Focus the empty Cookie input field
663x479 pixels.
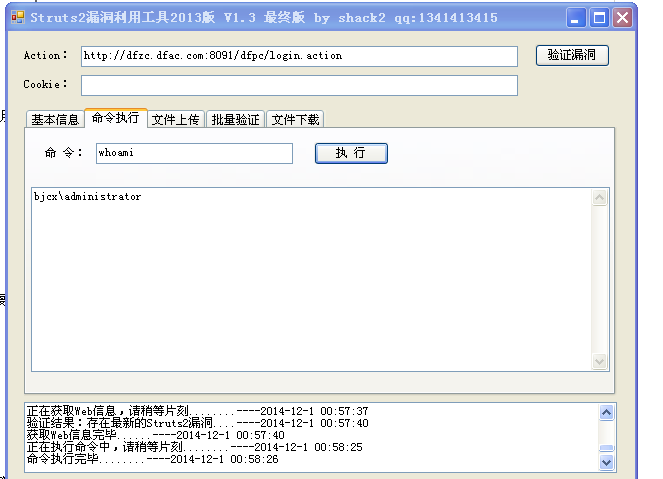299,85
